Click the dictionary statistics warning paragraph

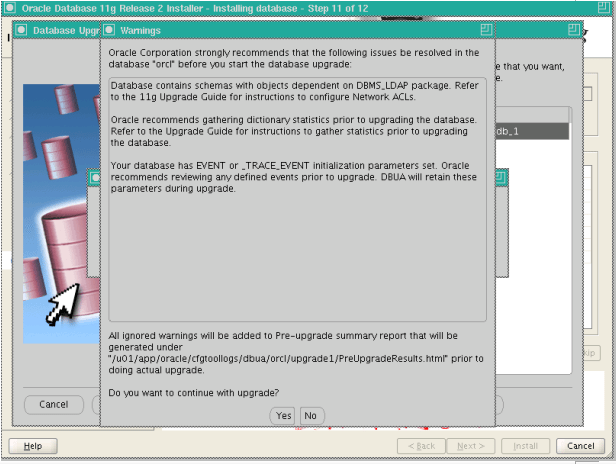[293, 131]
